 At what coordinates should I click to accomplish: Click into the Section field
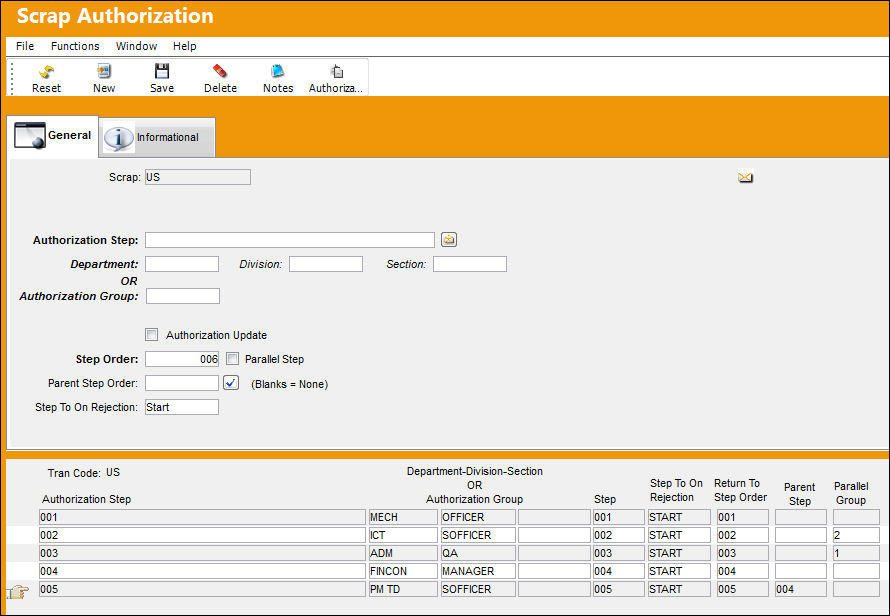(x=470, y=264)
